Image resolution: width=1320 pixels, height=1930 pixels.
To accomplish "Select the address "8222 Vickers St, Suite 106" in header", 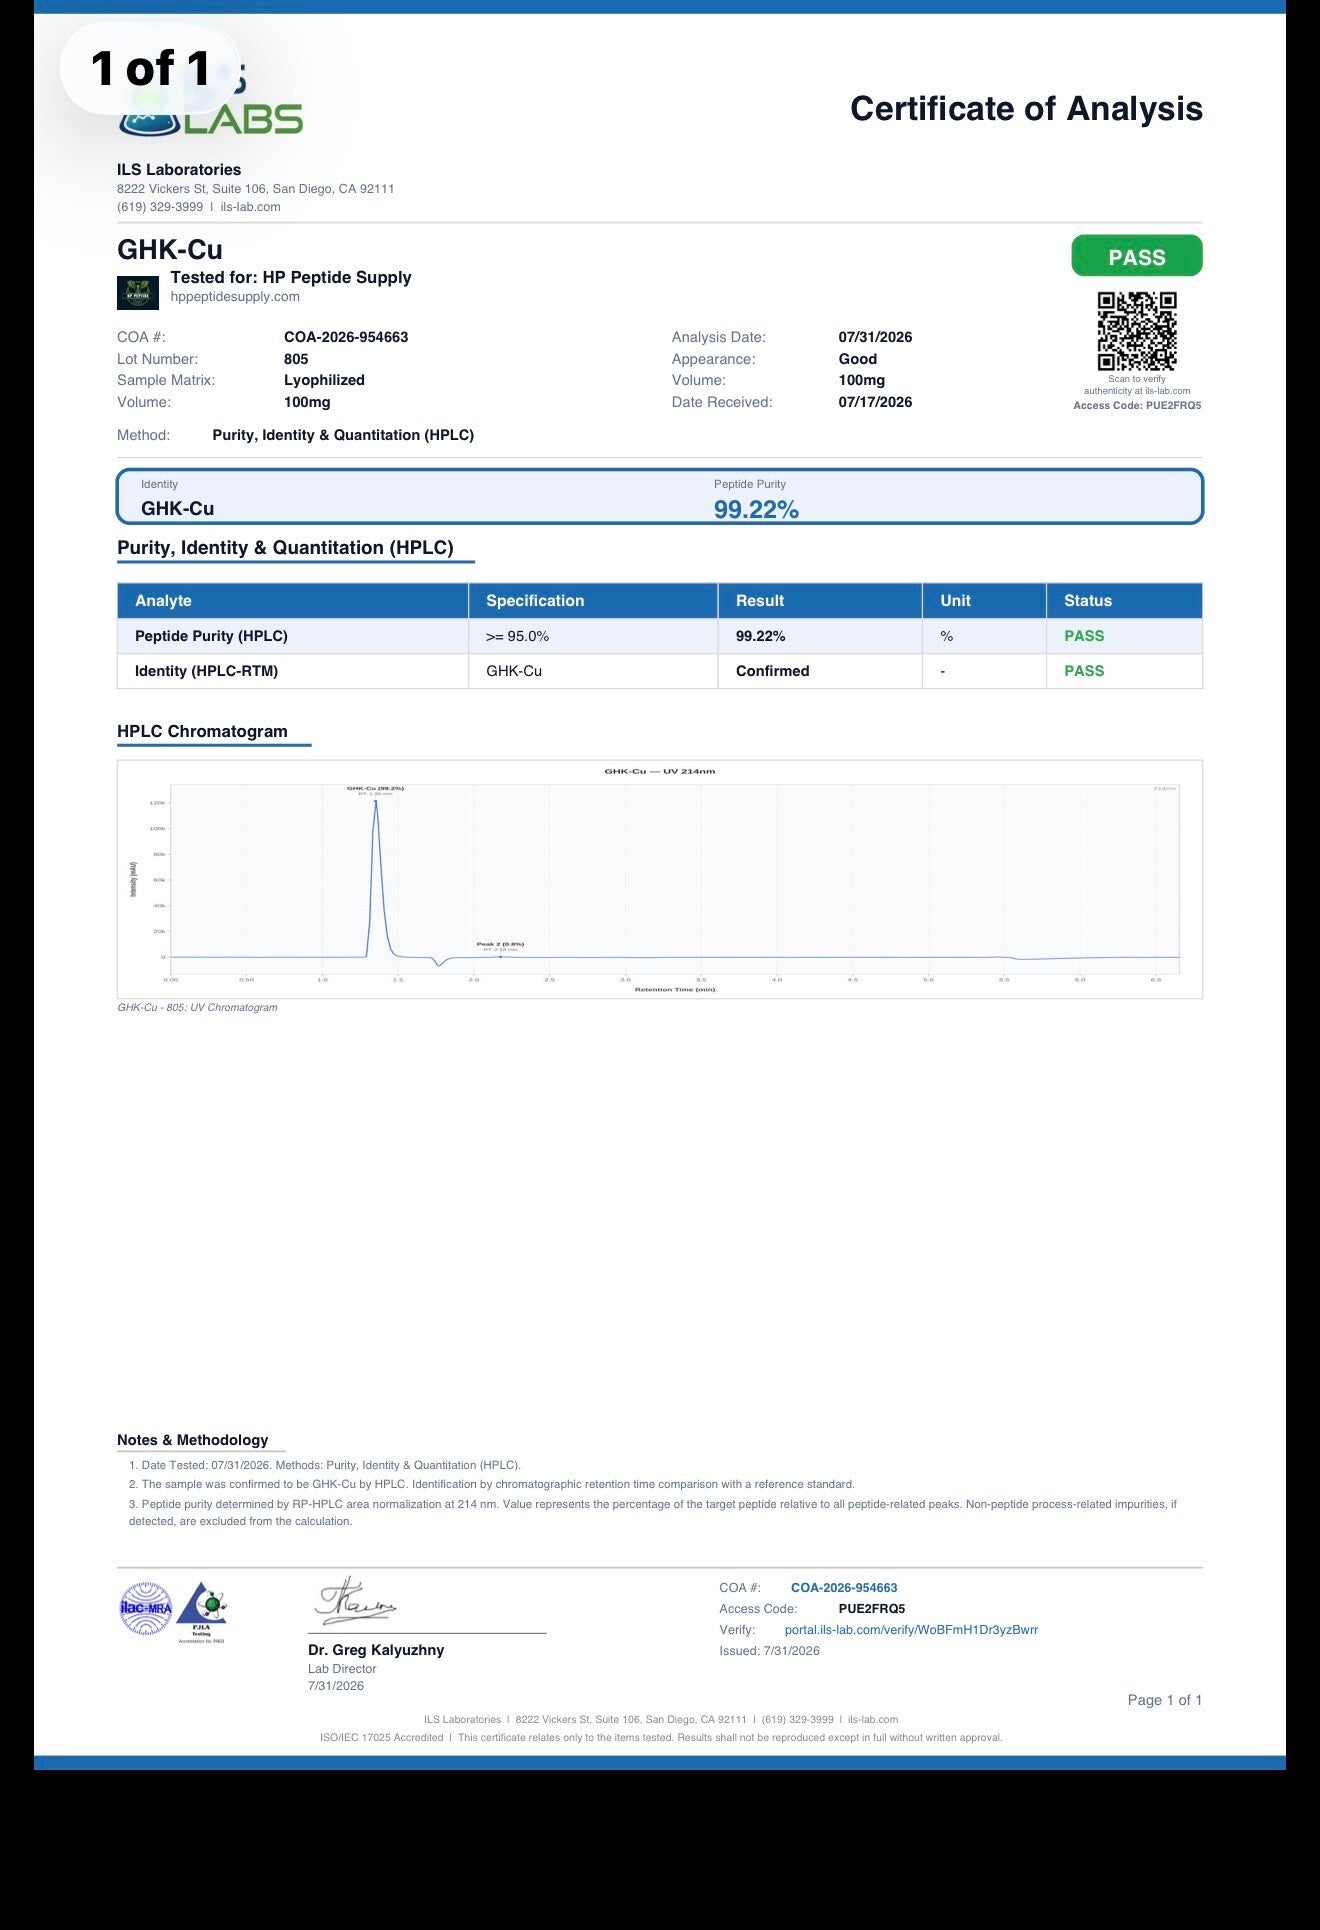I will point(192,188).
